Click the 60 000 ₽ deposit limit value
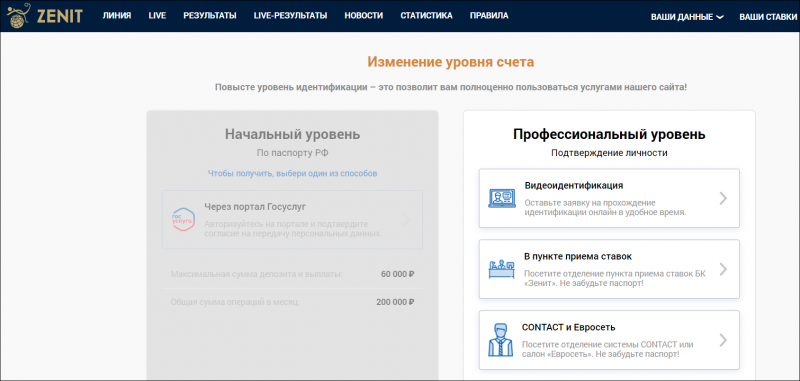 pos(397,274)
